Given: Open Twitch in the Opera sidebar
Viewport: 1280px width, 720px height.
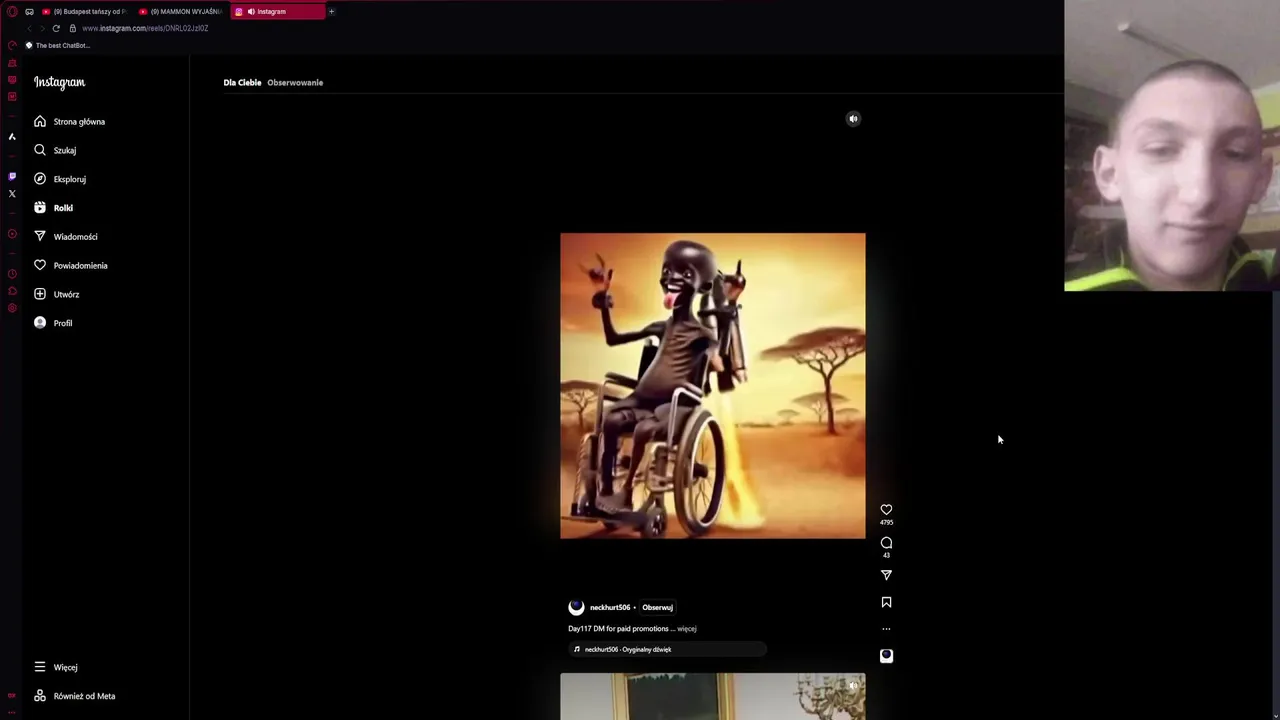Looking at the screenshot, I should pos(12,176).
